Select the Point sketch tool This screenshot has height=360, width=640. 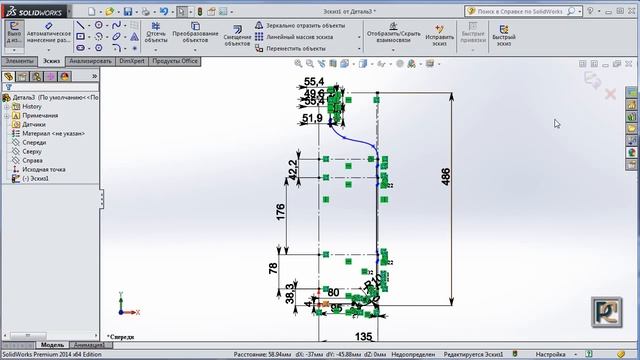(134, 48)
